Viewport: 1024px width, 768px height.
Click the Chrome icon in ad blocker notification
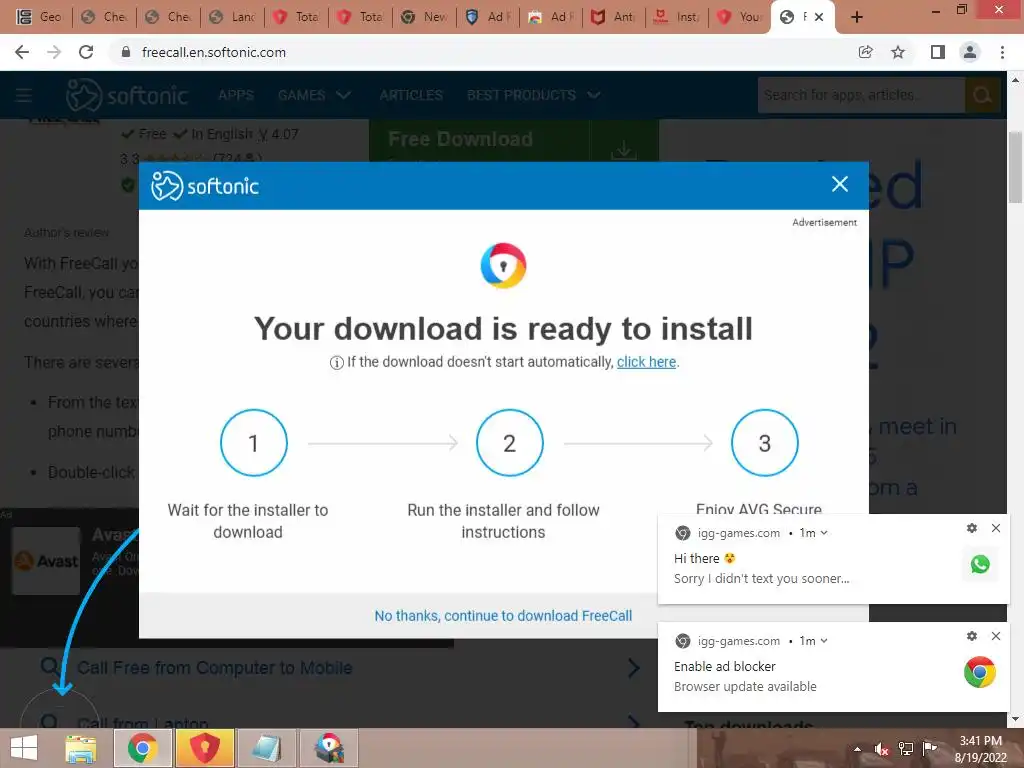pyautogui.click(x=980, y=672)
